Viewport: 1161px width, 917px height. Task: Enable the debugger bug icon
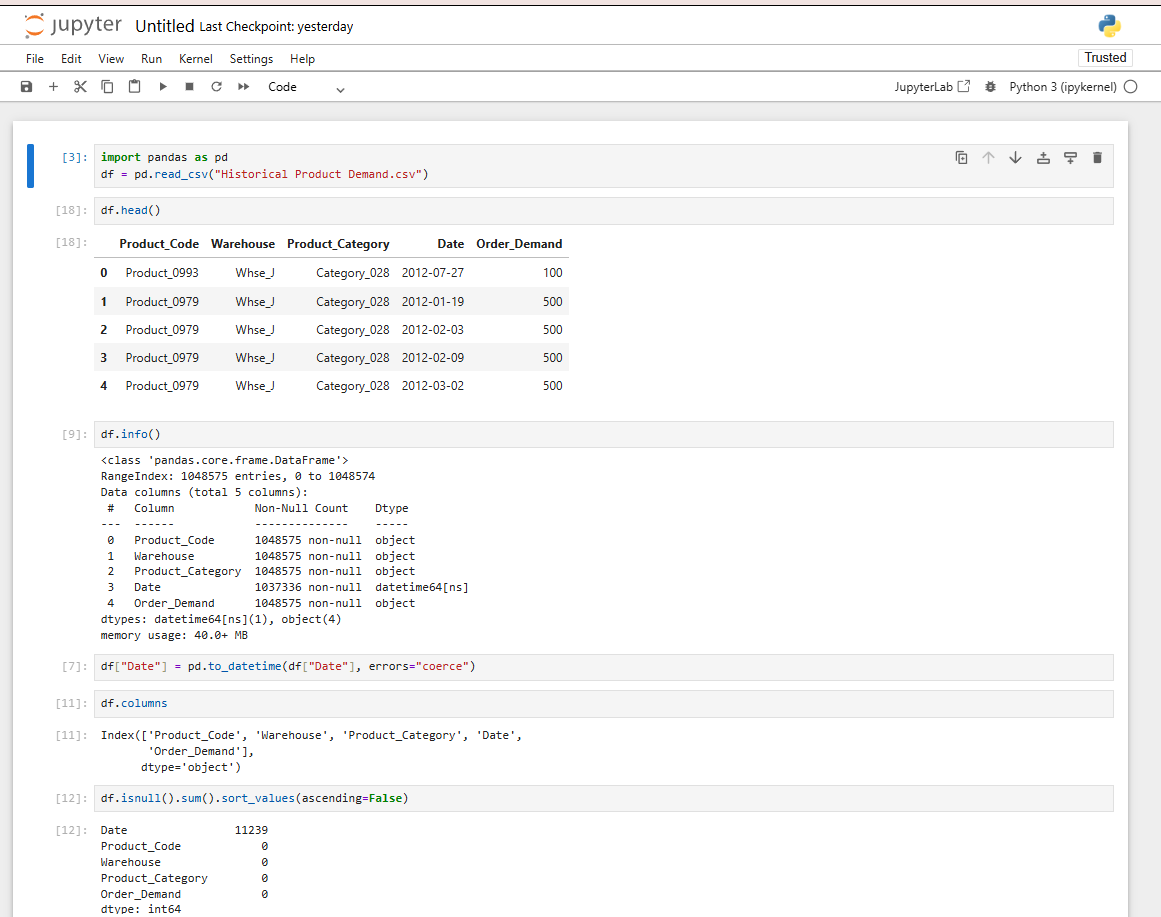[x=990, y=87]
